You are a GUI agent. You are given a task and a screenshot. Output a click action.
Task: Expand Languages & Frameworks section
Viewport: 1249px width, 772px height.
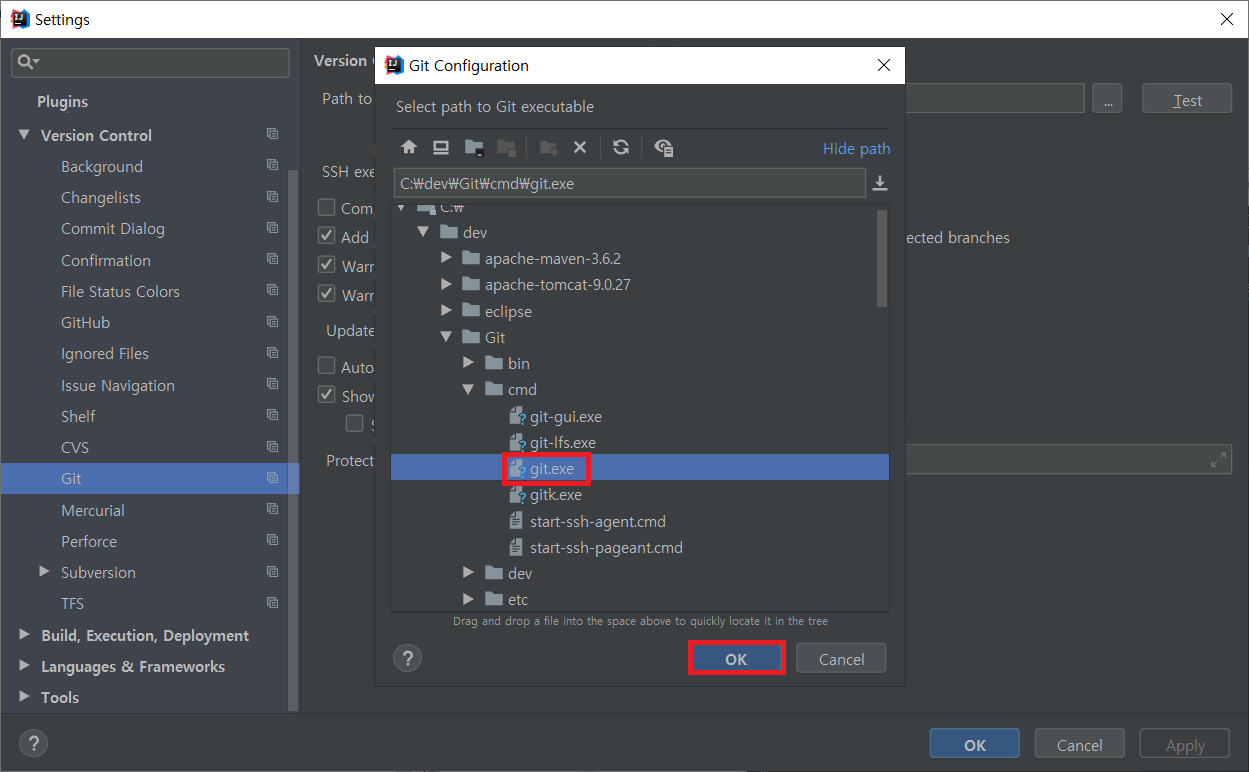(x=24, y=665)
